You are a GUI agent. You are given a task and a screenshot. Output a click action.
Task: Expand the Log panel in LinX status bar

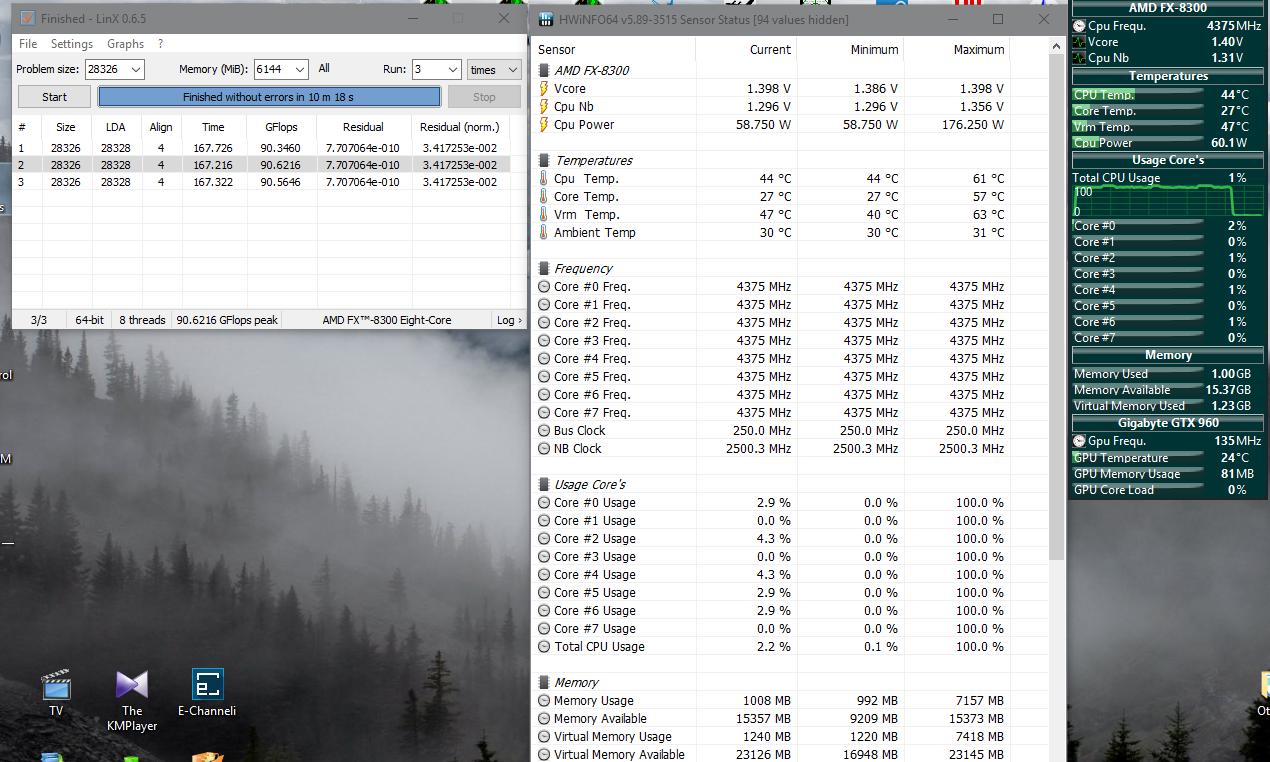pyautogui.click(x=508, y=320)
